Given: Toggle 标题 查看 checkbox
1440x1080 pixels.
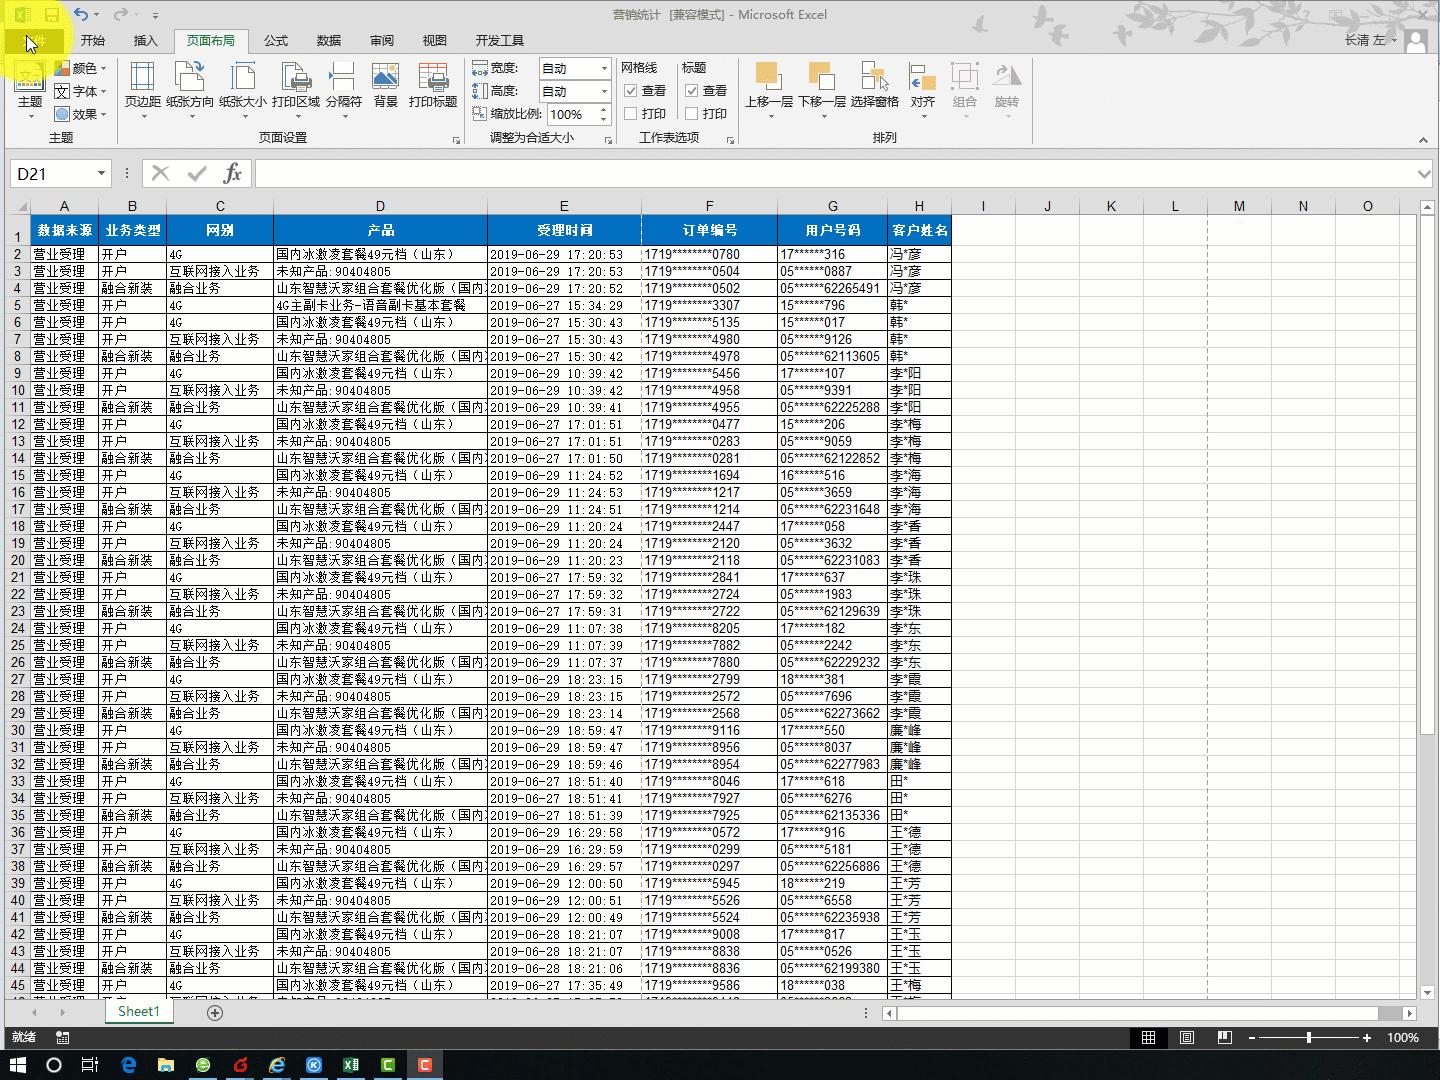Looking at the screenshot, I should [x=692, y=91].
